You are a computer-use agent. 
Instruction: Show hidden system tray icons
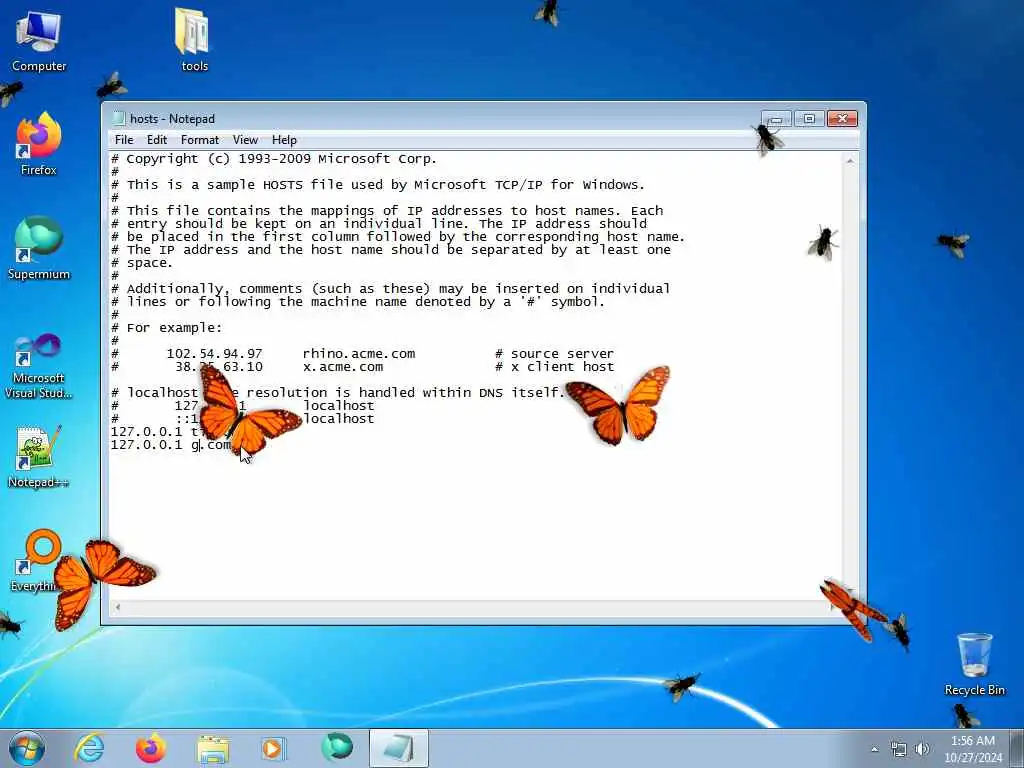point(874,749)
